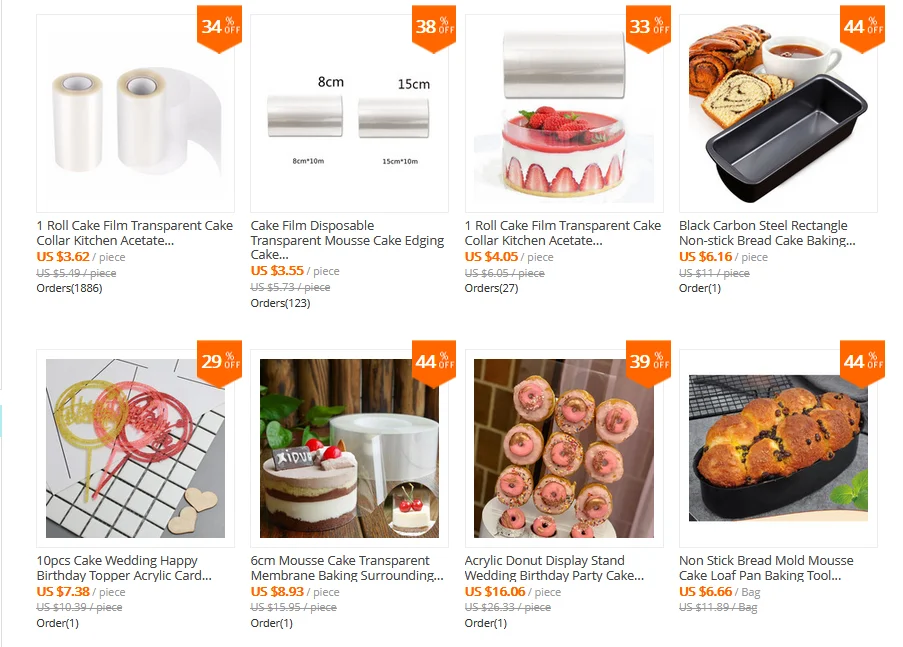Screen dimensions: 903x647
Task: Open the two cake film rolls product image
Action: point(135,113)
